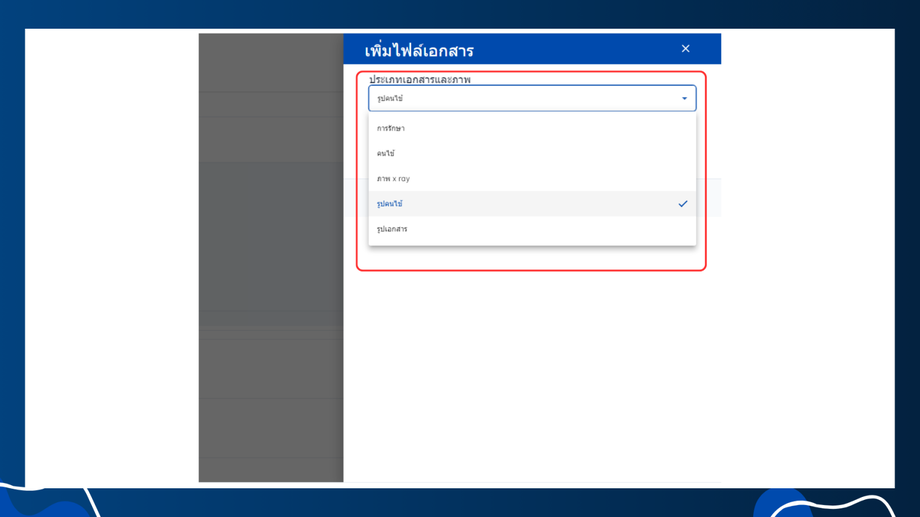Screen dimensions: 920x517
Task: Select the การรักษา option
Action: (x=532, y=128)
